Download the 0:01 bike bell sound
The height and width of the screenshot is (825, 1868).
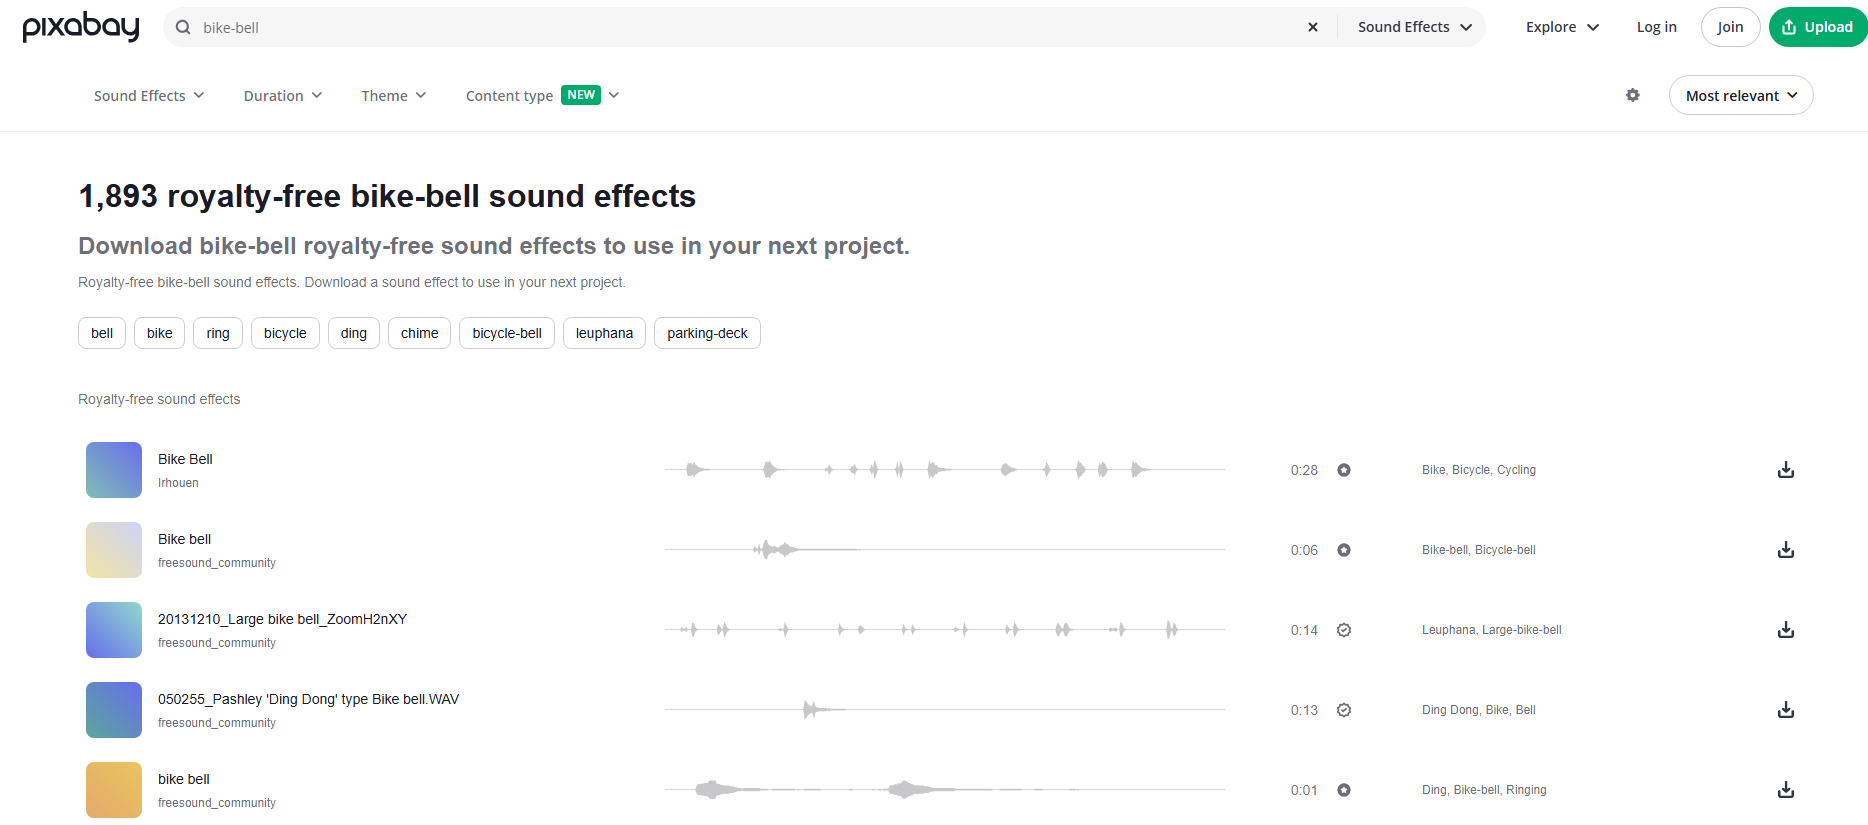(x=1785, y=790)
